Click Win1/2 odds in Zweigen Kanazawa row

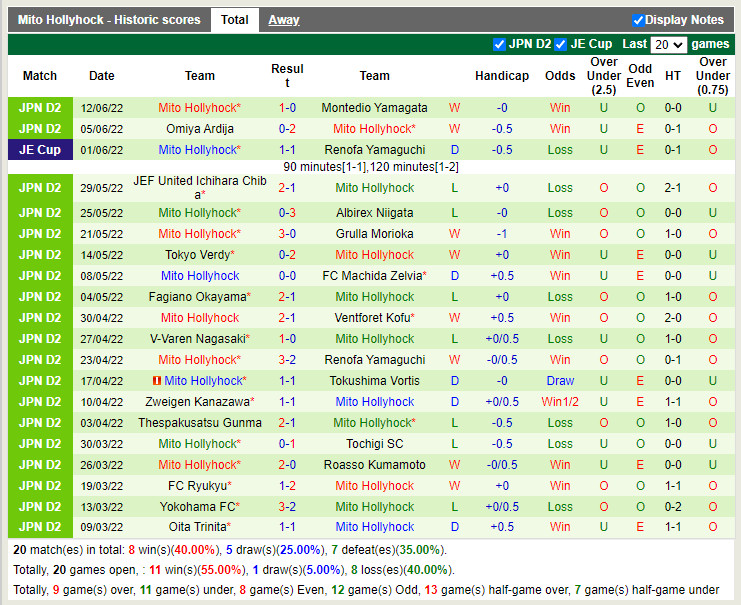pyautogui.click(x=560, y=402)
